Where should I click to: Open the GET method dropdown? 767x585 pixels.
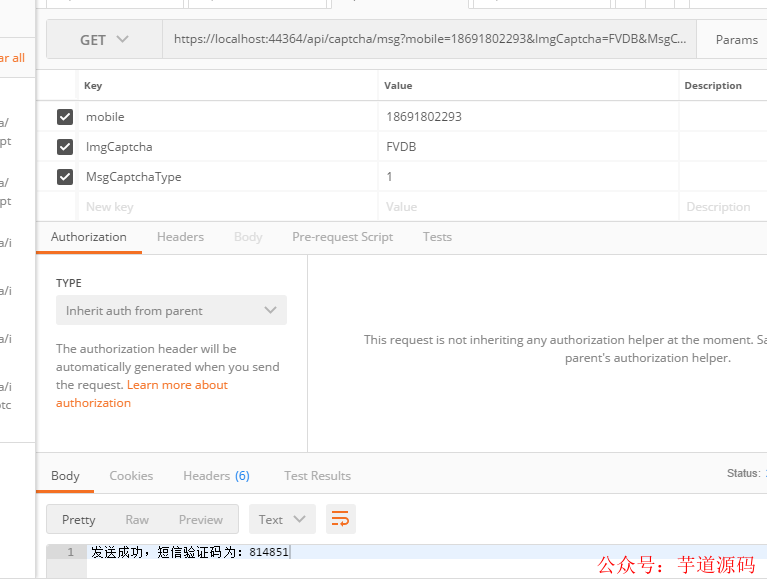coord(104,40)
